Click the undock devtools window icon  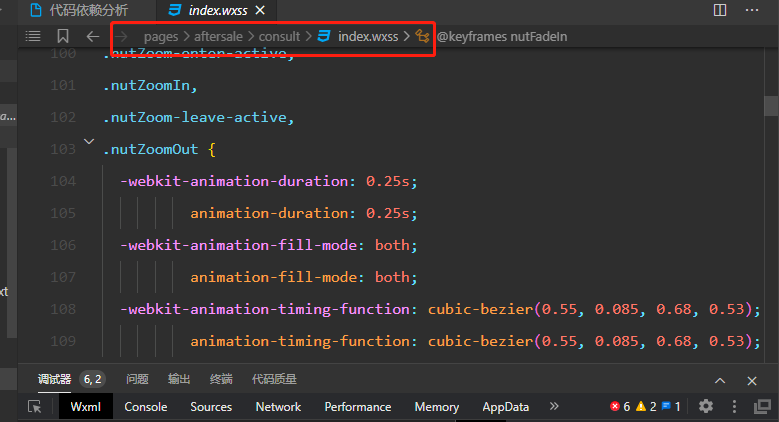[x=763, y=407]
